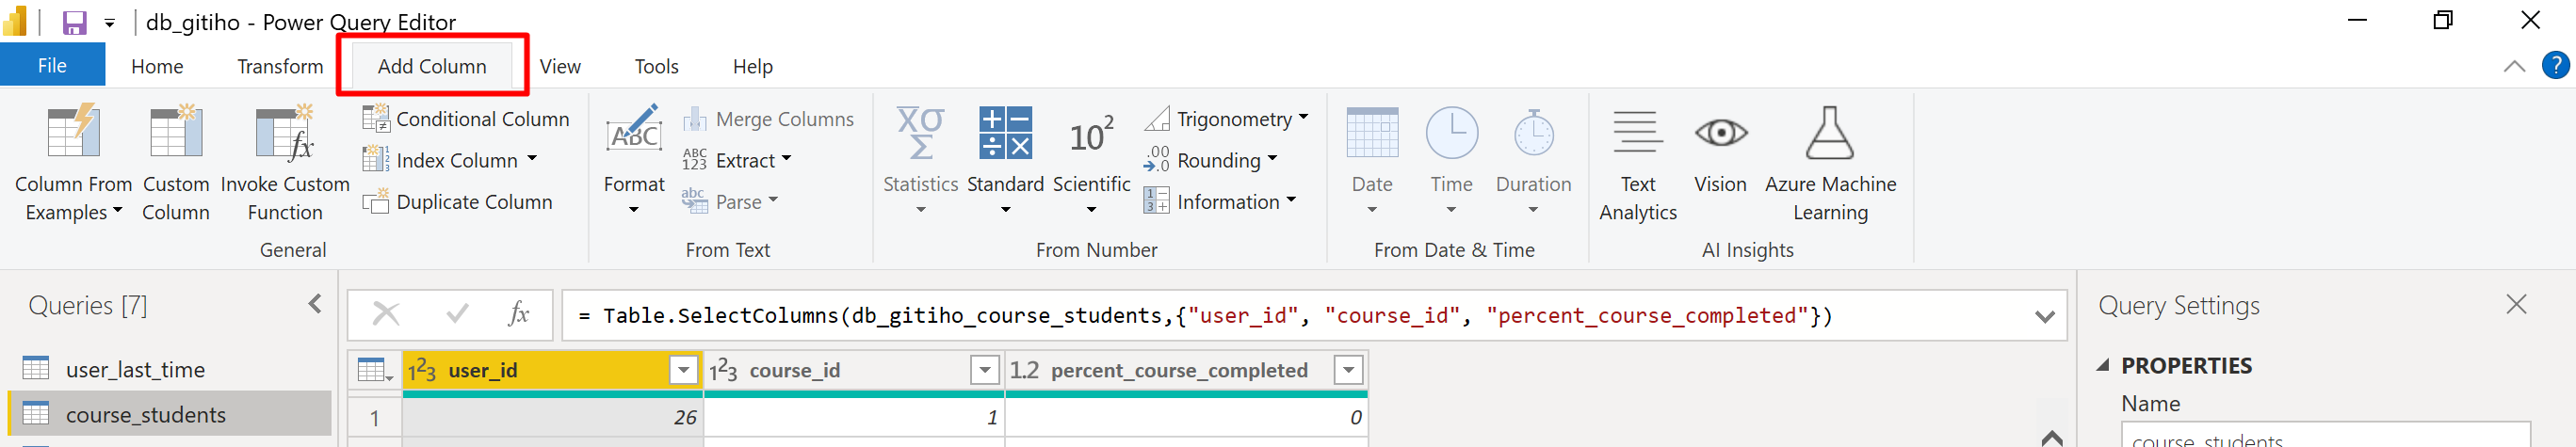Open user_id column filter dropdown
The height and width of the screenshot is (447, 2576).
tap(684, 371)
